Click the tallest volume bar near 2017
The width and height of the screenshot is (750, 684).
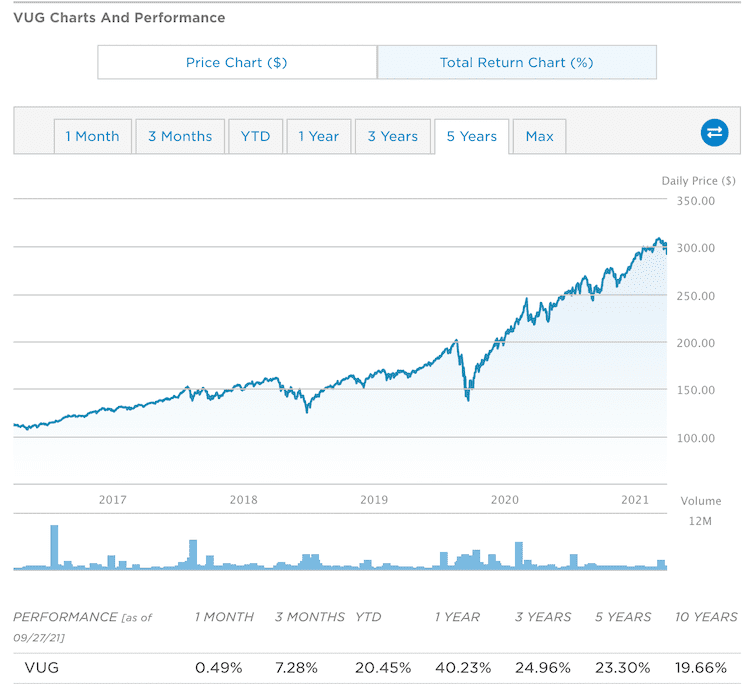click(x=54, y=547)
